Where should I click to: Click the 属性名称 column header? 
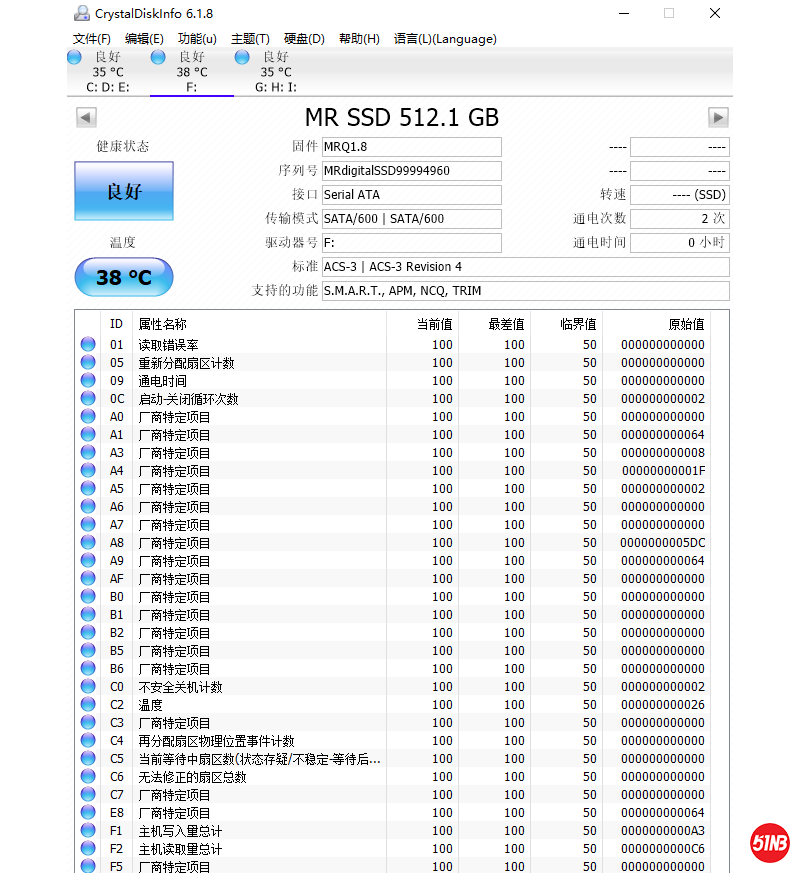[x=162, y=324]
